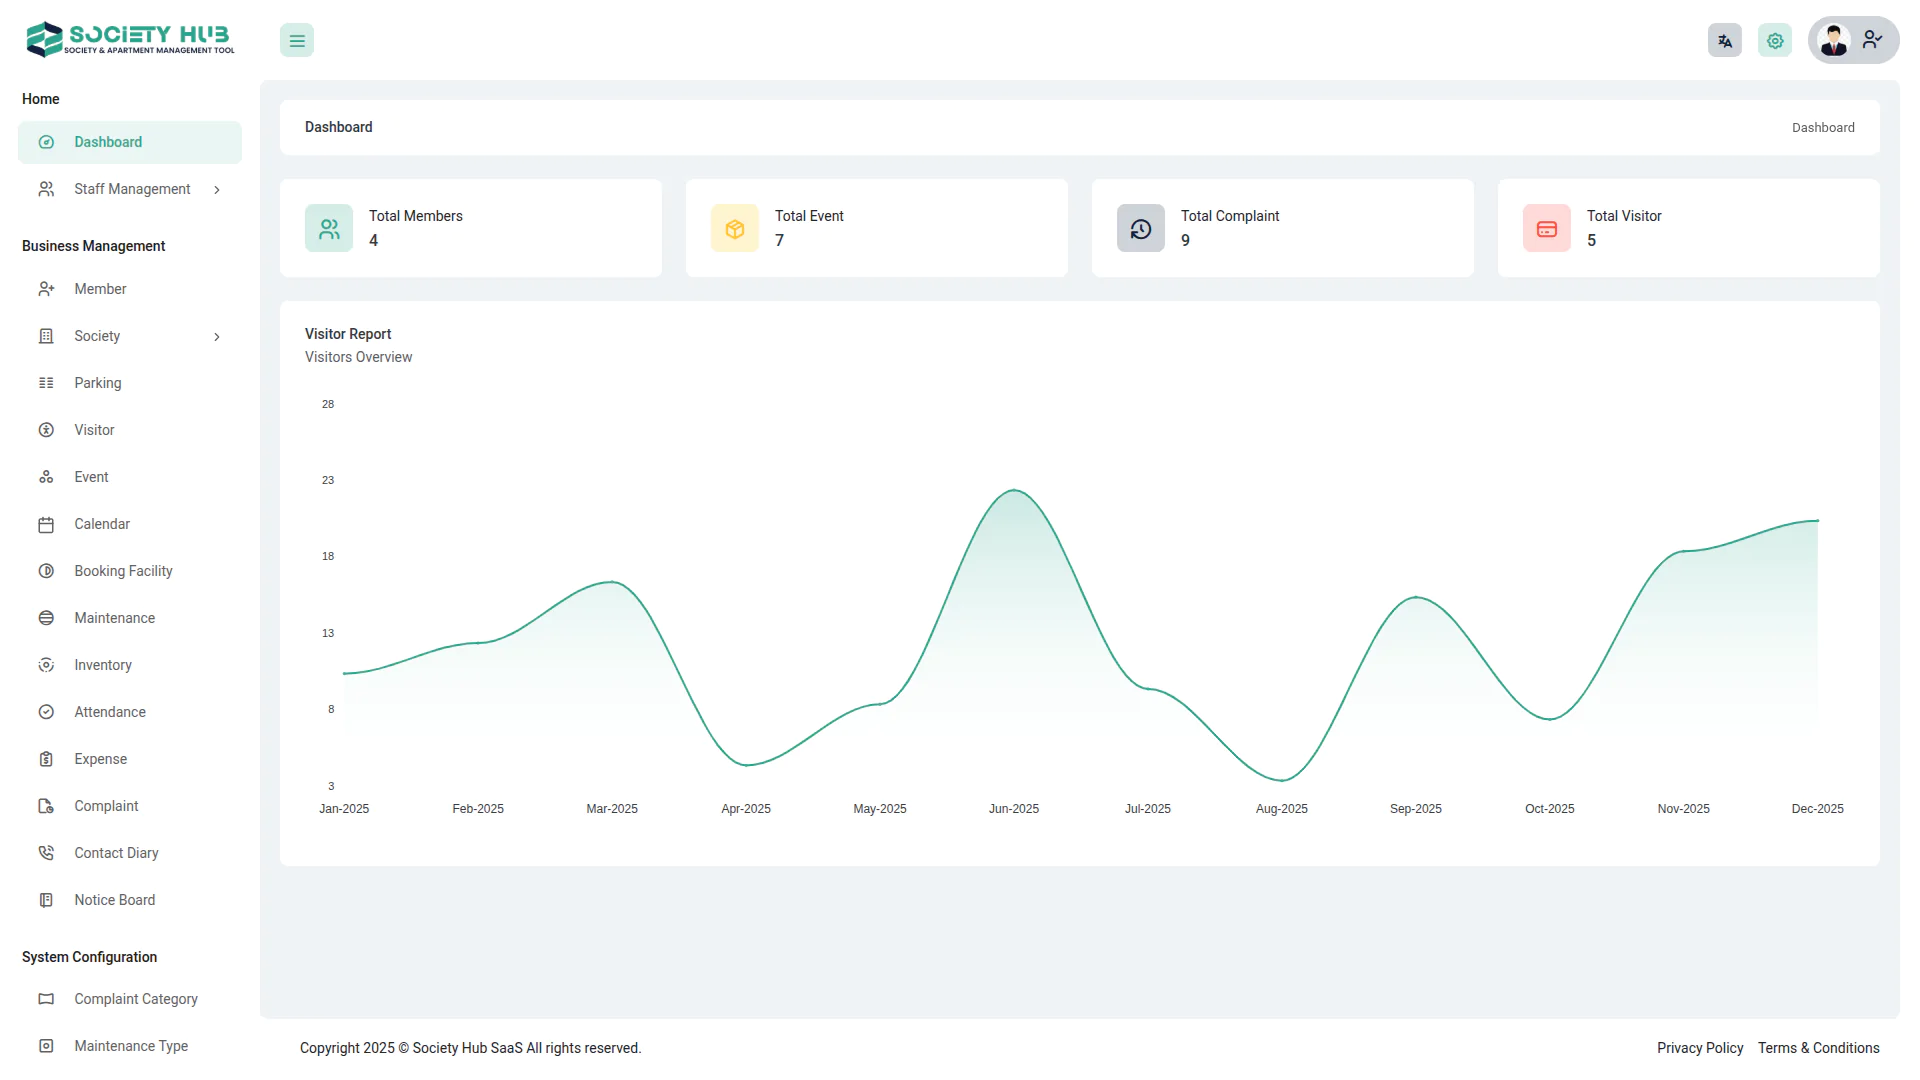The image size is (1920, 1080).
Task: Click the Total Complaint history icon
Action: click(x=1141, y=229)
